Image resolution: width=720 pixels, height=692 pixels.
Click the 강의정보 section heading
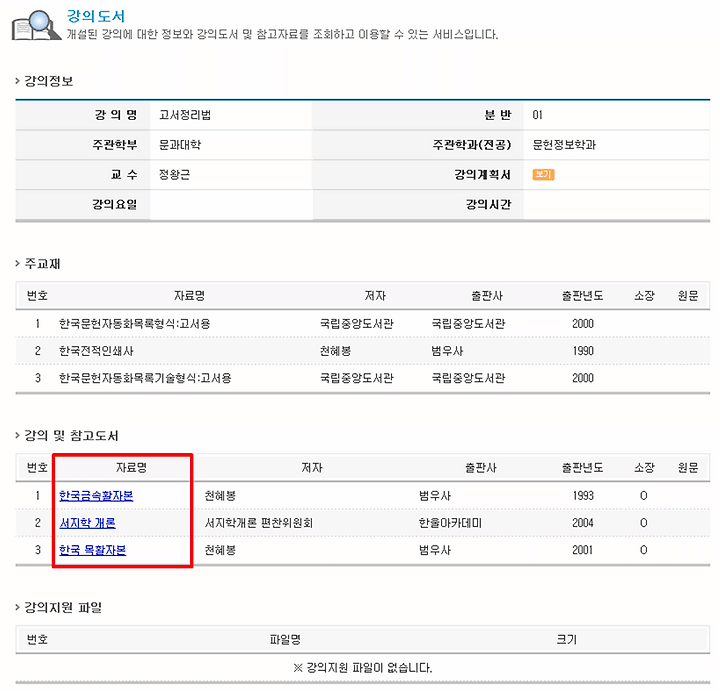[x=48, y=81]
